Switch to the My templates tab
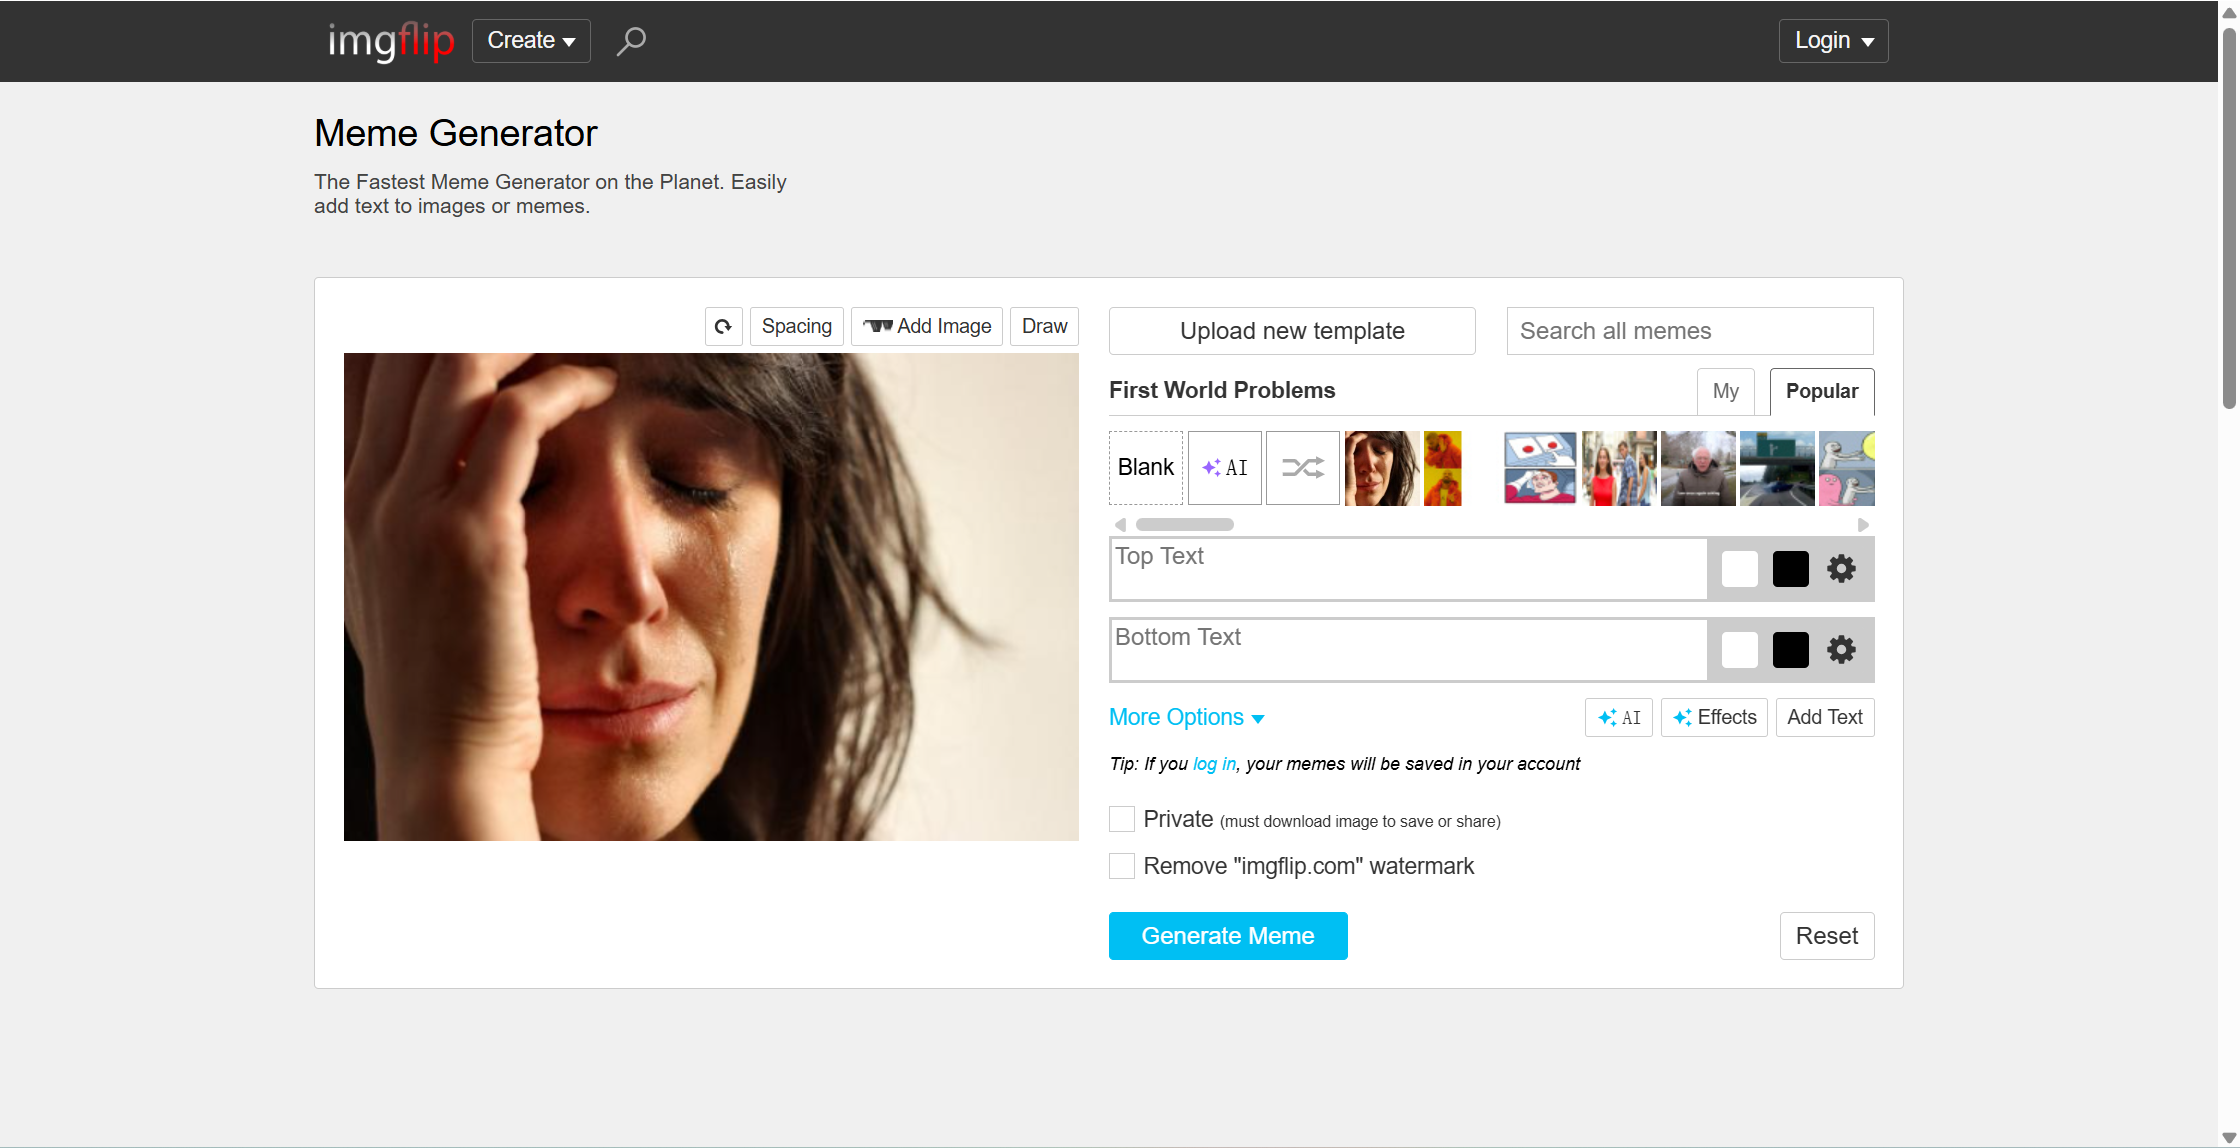The image size is (2240, 1148). [x=1725, y=392]
